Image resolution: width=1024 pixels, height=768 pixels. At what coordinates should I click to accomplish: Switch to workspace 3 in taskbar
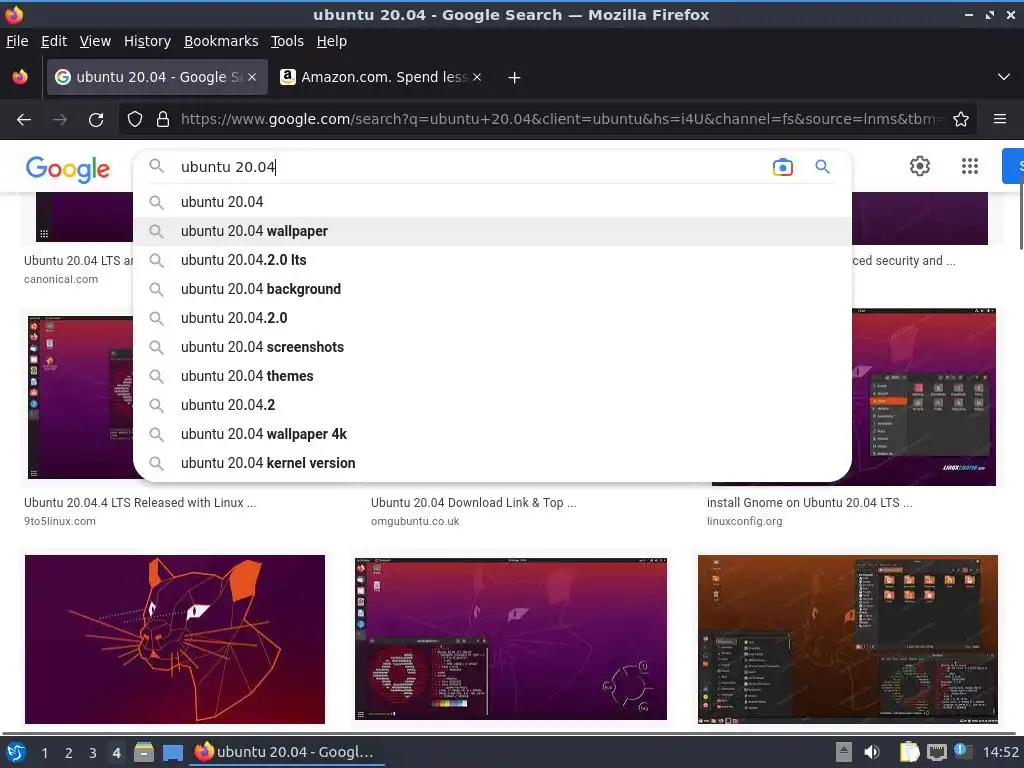pos(93,753)
